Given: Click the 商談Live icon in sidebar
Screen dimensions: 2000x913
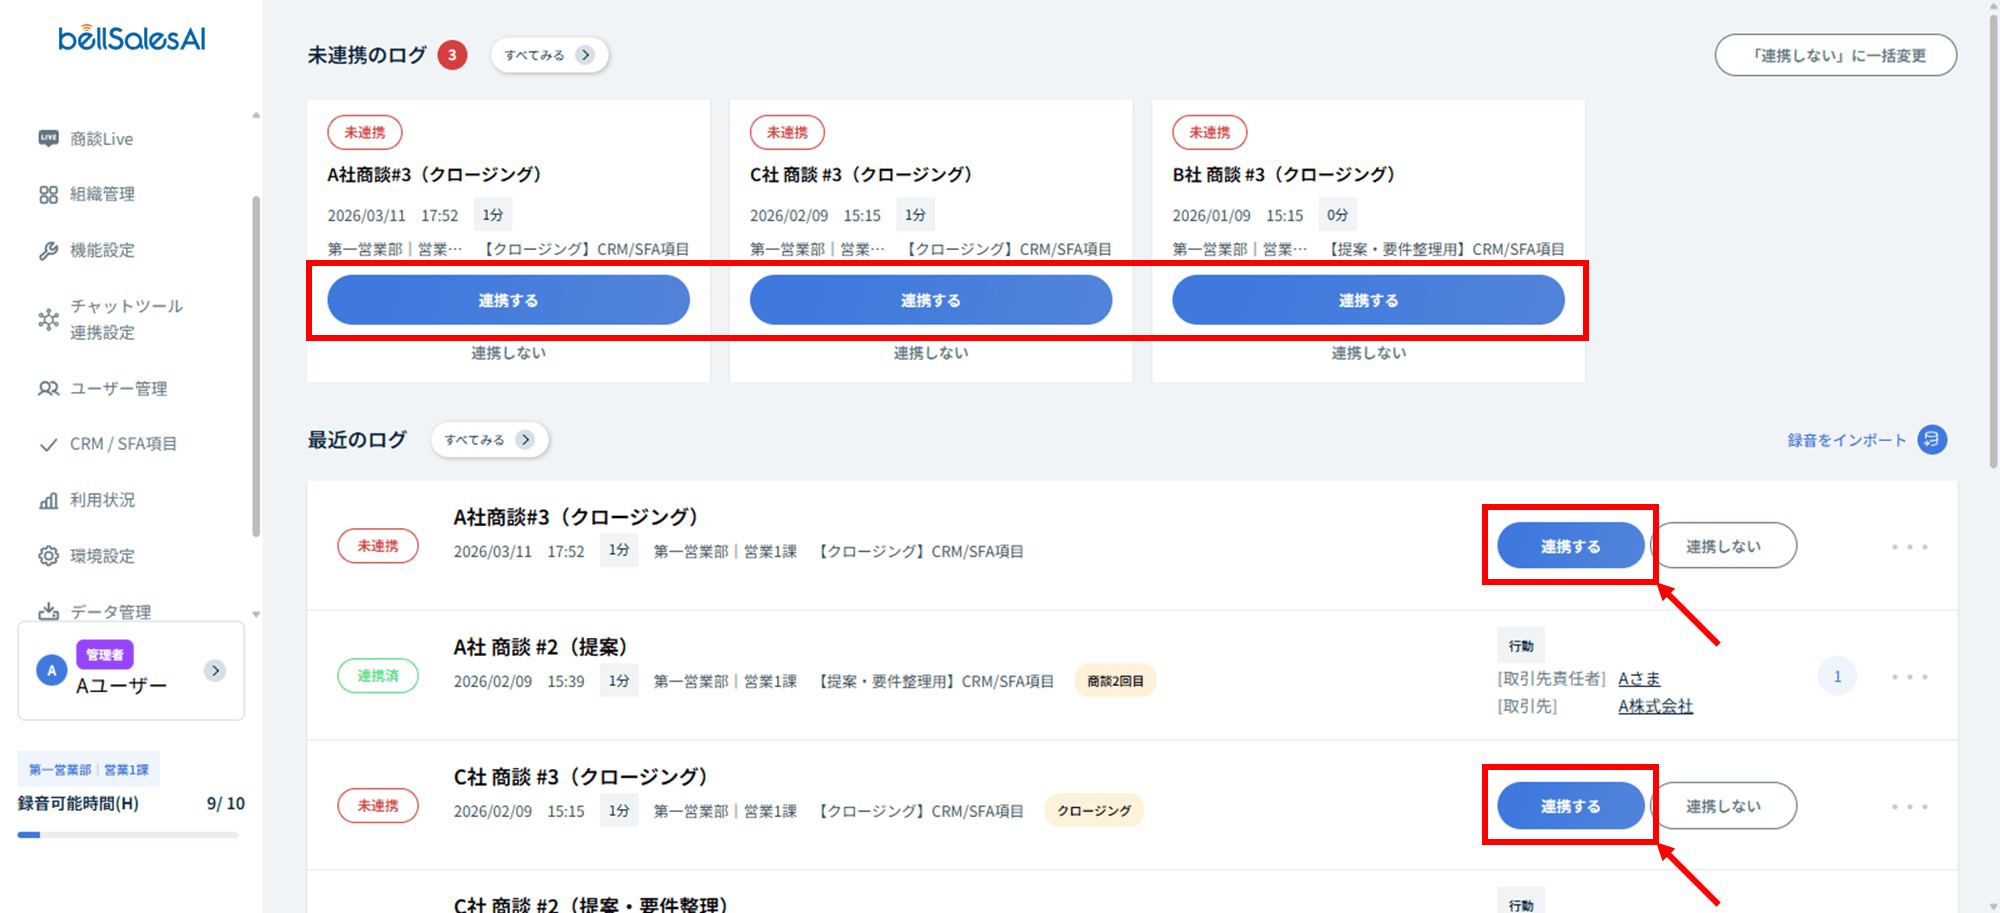Looking at the screenshot, I should pos(48,138).
